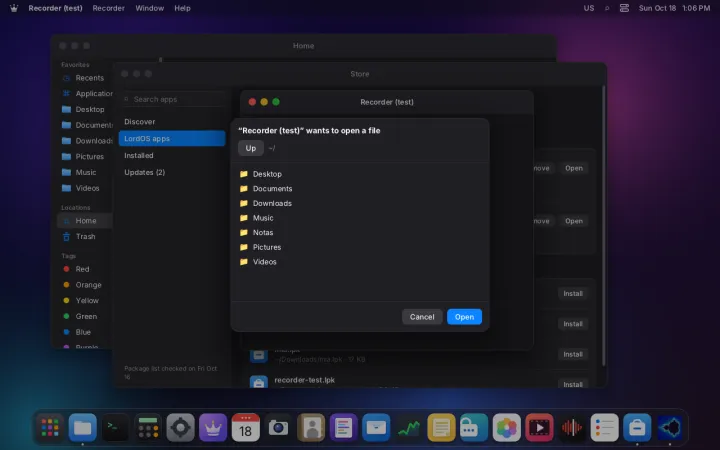Select the Downloads folder in the file dialog
Screen dimensions: 720x450
pos(360,203)
